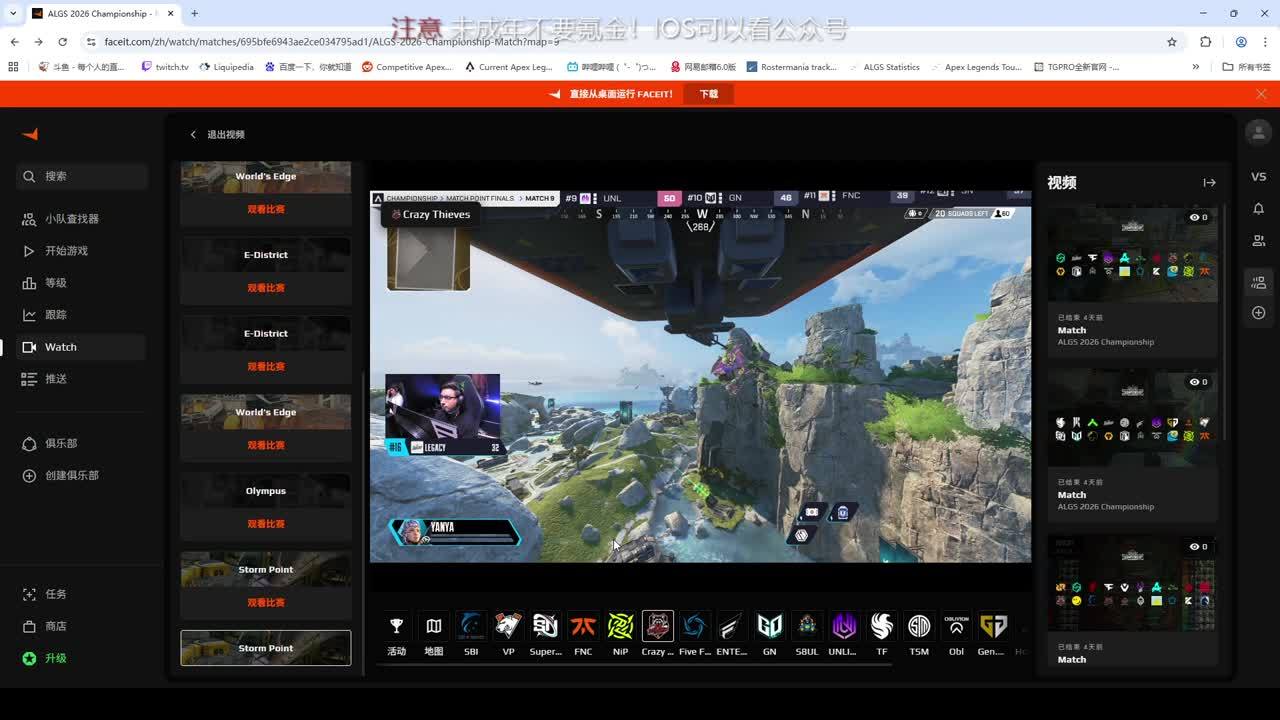This screenshot has width=1280, height=720.
Task: Click the 下载 download button in banner
Action: coord(709,94)
